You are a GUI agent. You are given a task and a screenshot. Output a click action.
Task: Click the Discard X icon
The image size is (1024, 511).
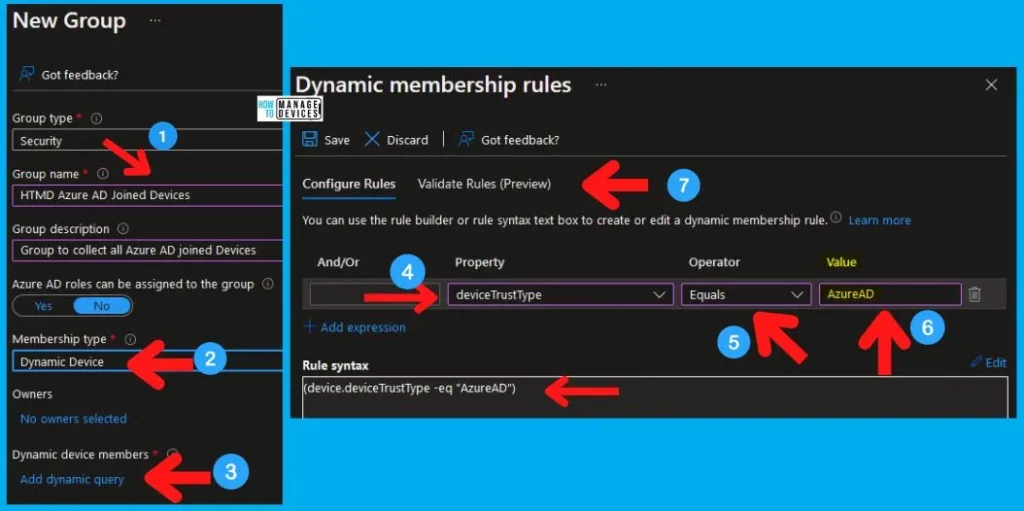pos(372,140)
